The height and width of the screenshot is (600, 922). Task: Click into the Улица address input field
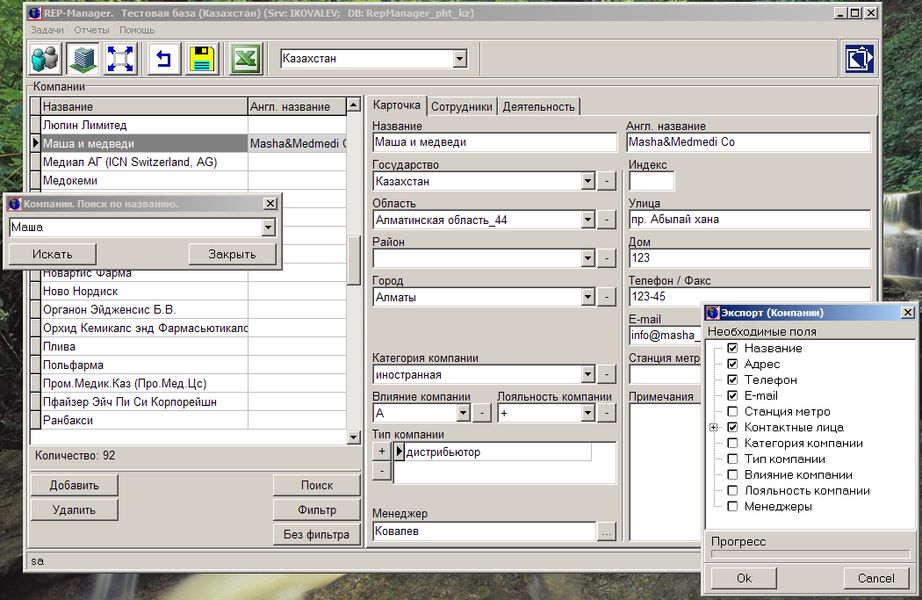(x=748, y=220)
